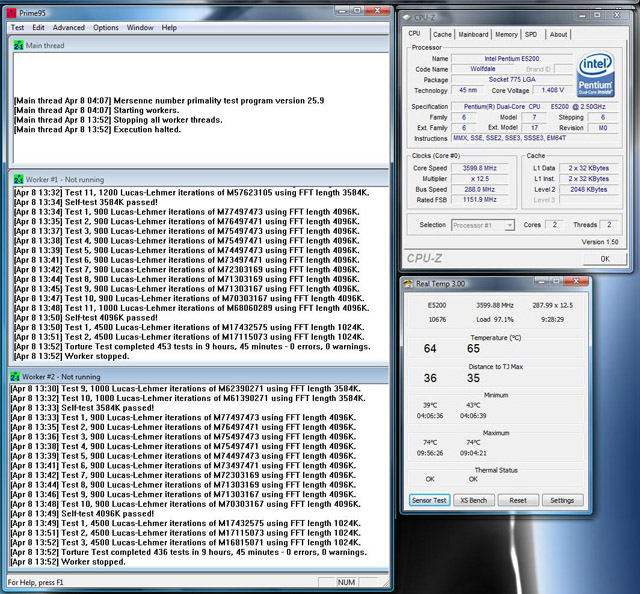This screenshot has height=594, width=640.
Task: Click the Main thread 'Execution halted.' line
Action: [x=97, y=130]
